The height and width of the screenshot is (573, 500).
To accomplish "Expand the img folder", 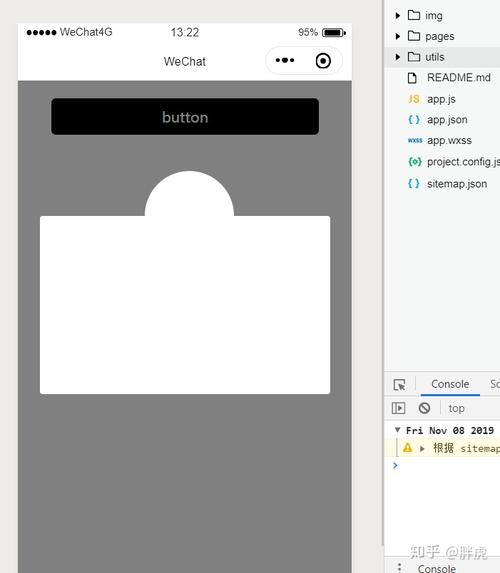I will (398, 15).
